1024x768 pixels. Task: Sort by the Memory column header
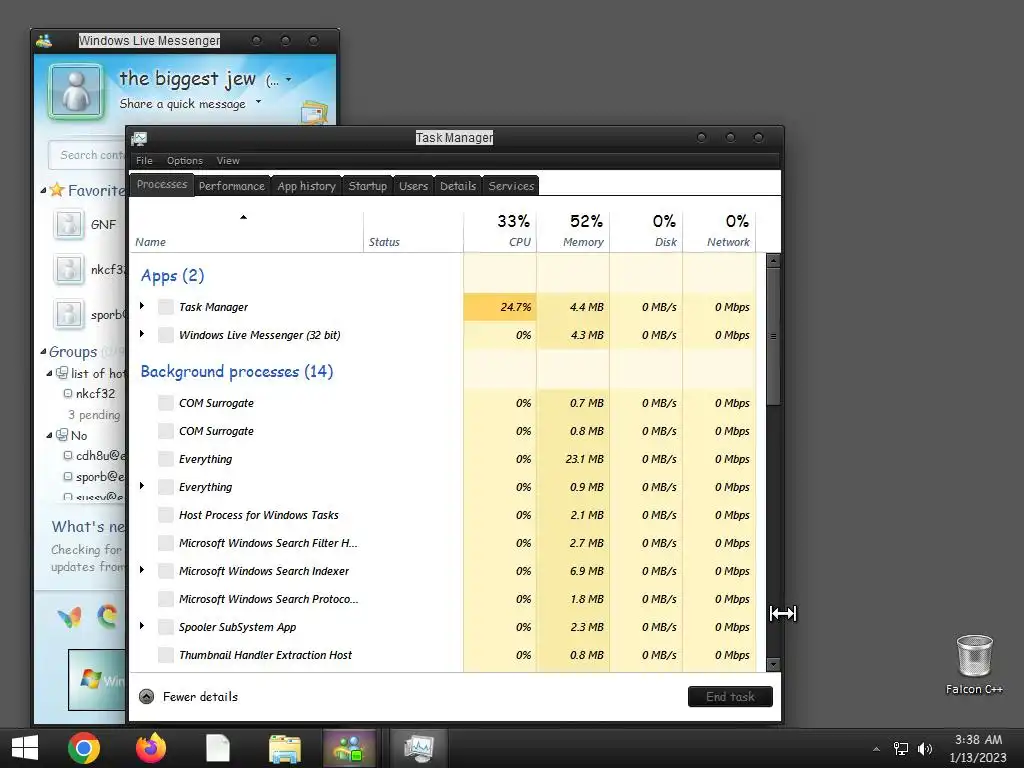point(573,231)
